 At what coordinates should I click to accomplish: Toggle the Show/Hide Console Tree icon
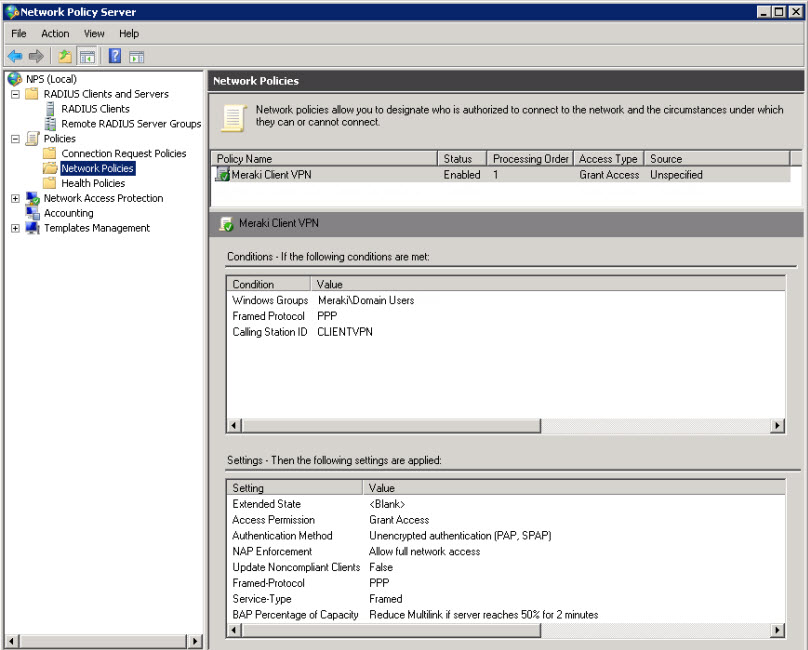87,56
